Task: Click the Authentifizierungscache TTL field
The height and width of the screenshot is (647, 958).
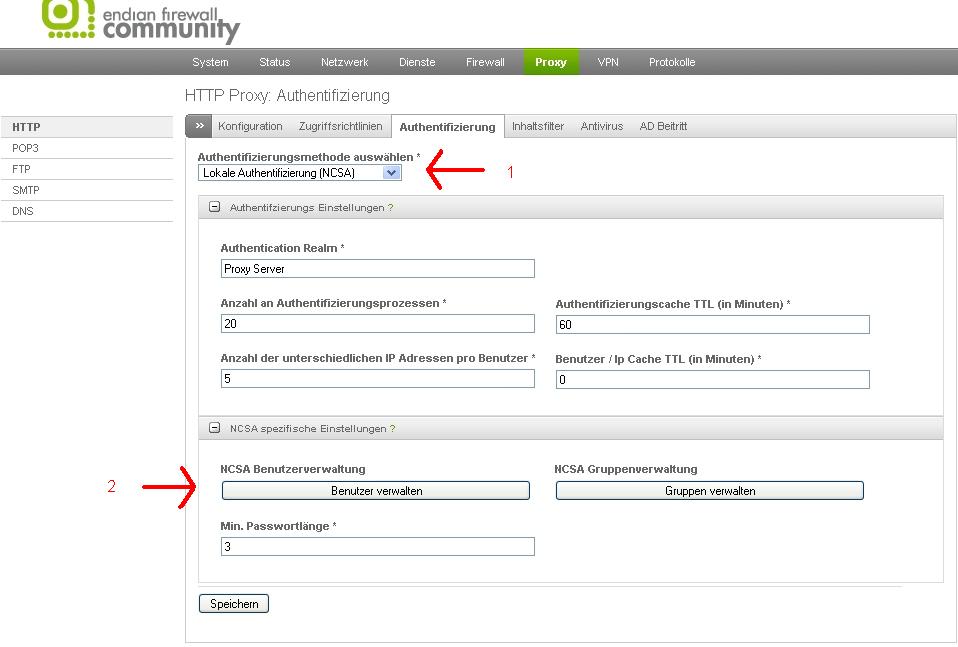Action: tap(712, 325)
